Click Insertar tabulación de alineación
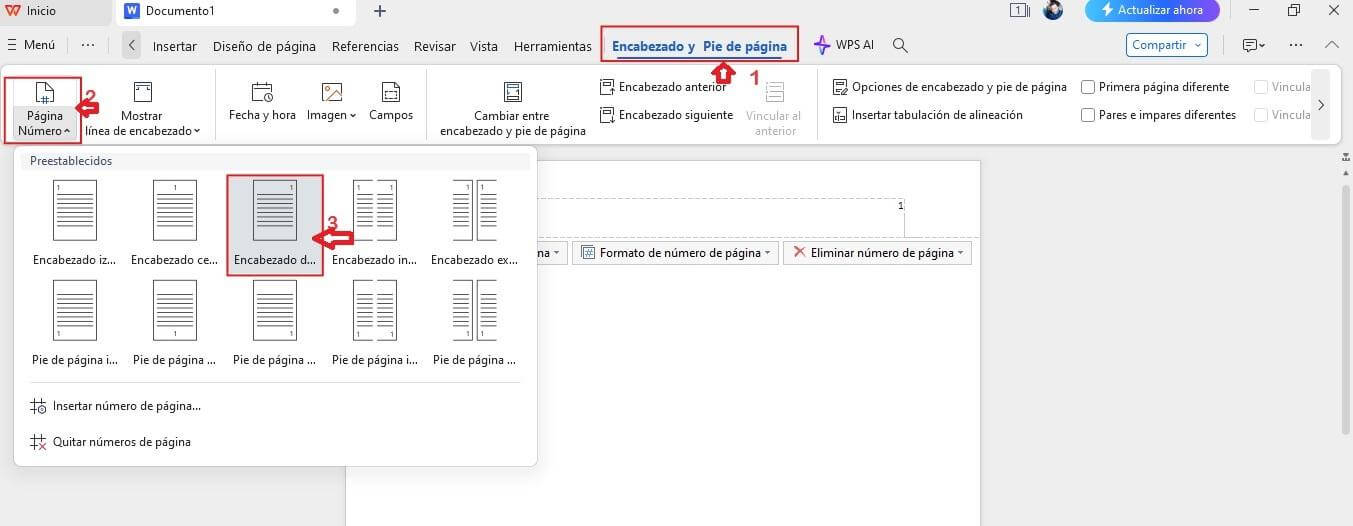The image size is (1353, 526). 927,115
